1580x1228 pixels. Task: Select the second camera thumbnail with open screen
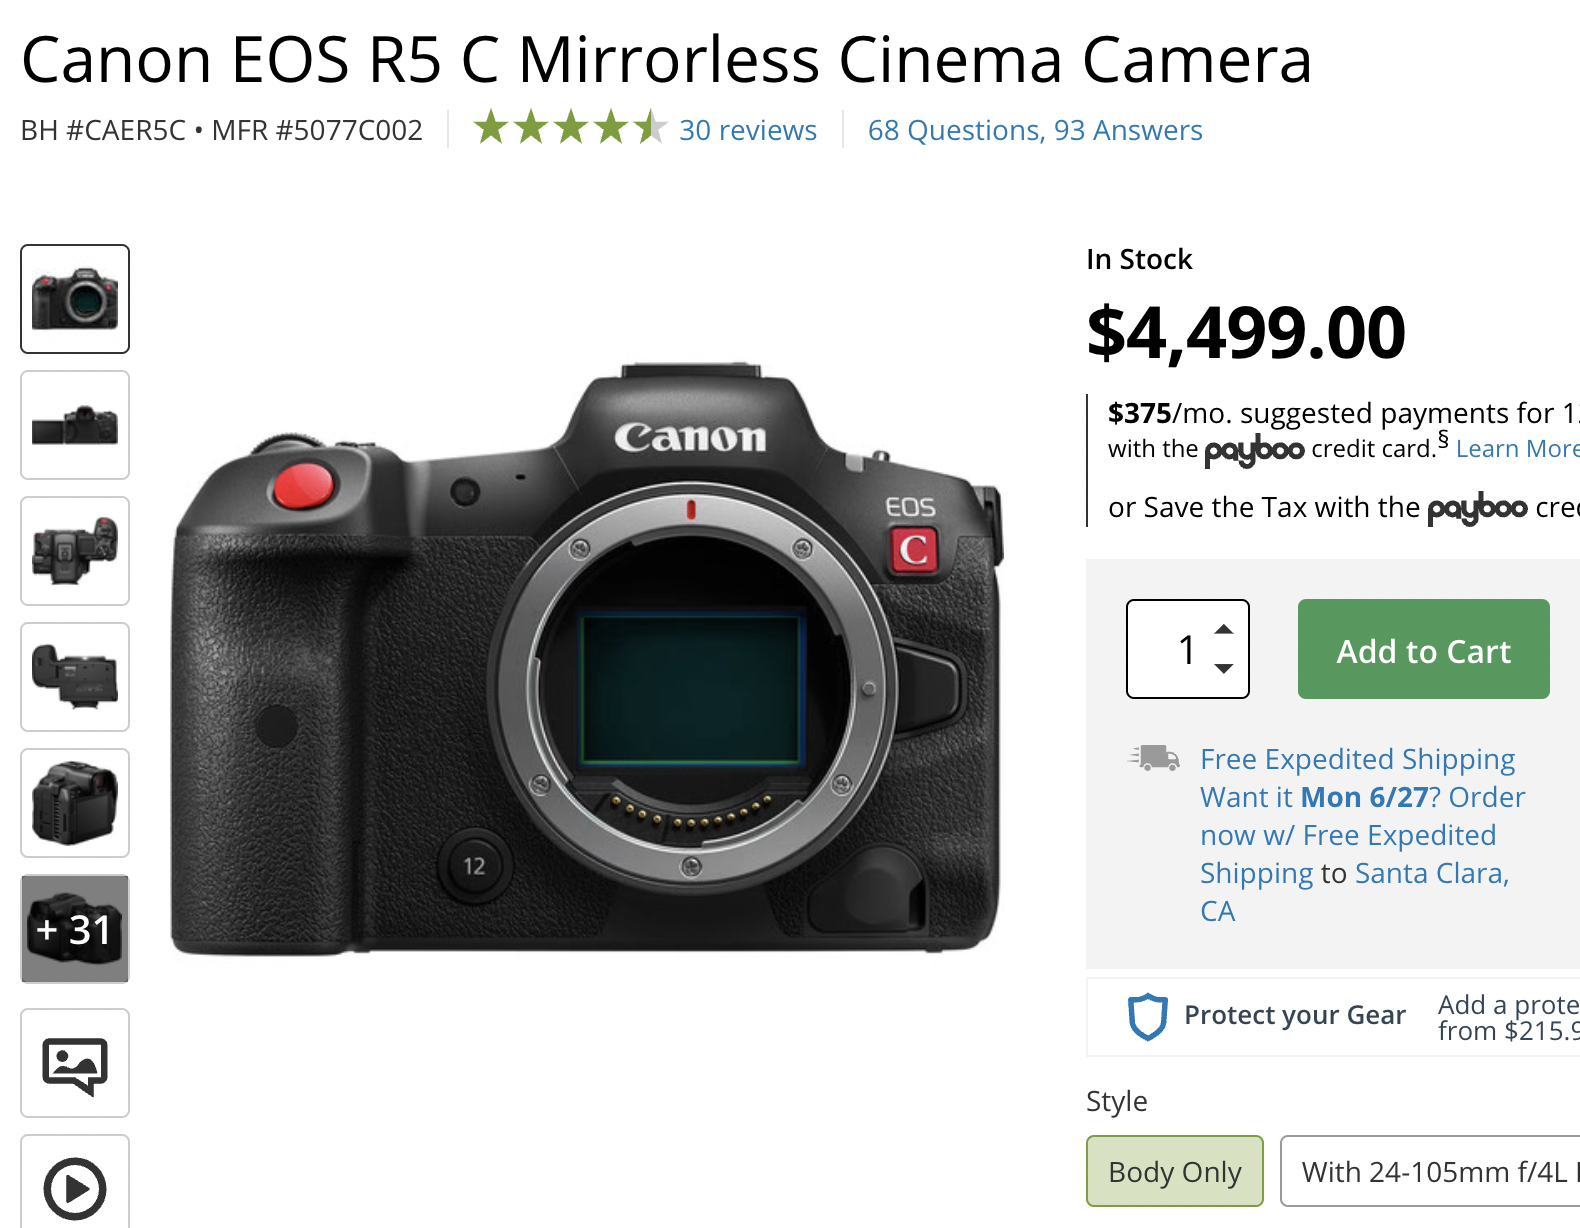click(x=75, y=425)
